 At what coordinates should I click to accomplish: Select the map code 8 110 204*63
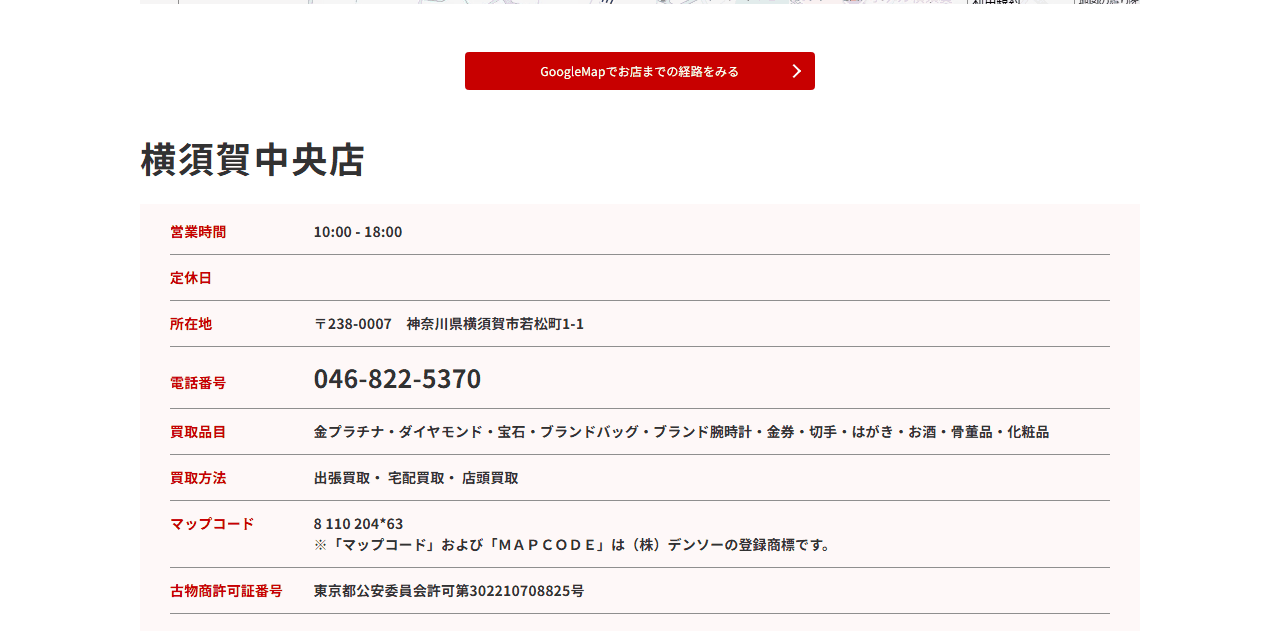click(x=358, y=524)
